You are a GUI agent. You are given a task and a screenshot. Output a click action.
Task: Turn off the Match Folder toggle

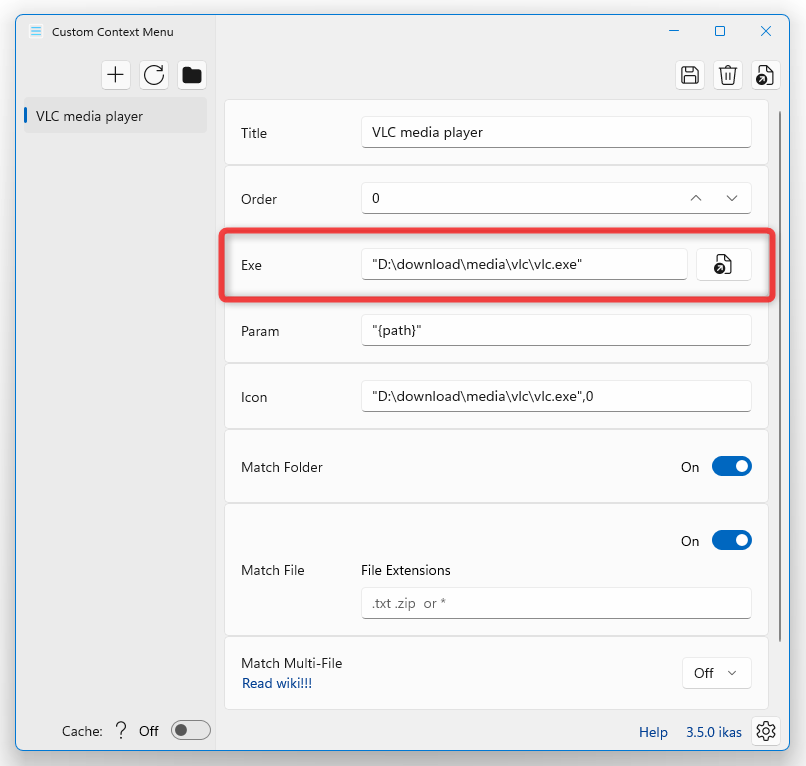coord(731,466)
